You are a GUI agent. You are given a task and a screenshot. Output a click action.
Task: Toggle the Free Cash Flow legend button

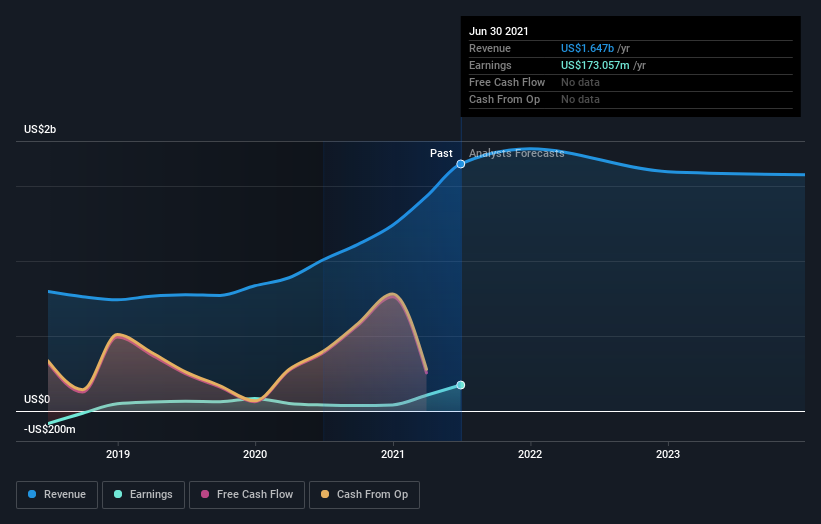[247, 495]
